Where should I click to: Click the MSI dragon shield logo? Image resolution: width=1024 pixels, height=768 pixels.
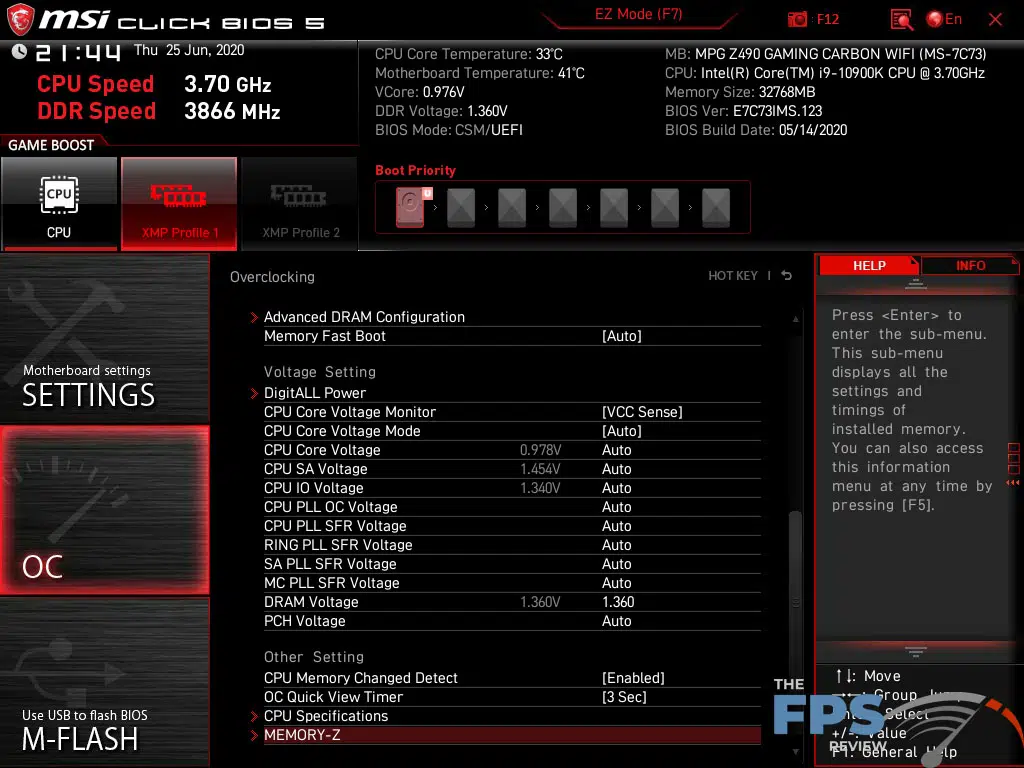click(x=20, y=20)
